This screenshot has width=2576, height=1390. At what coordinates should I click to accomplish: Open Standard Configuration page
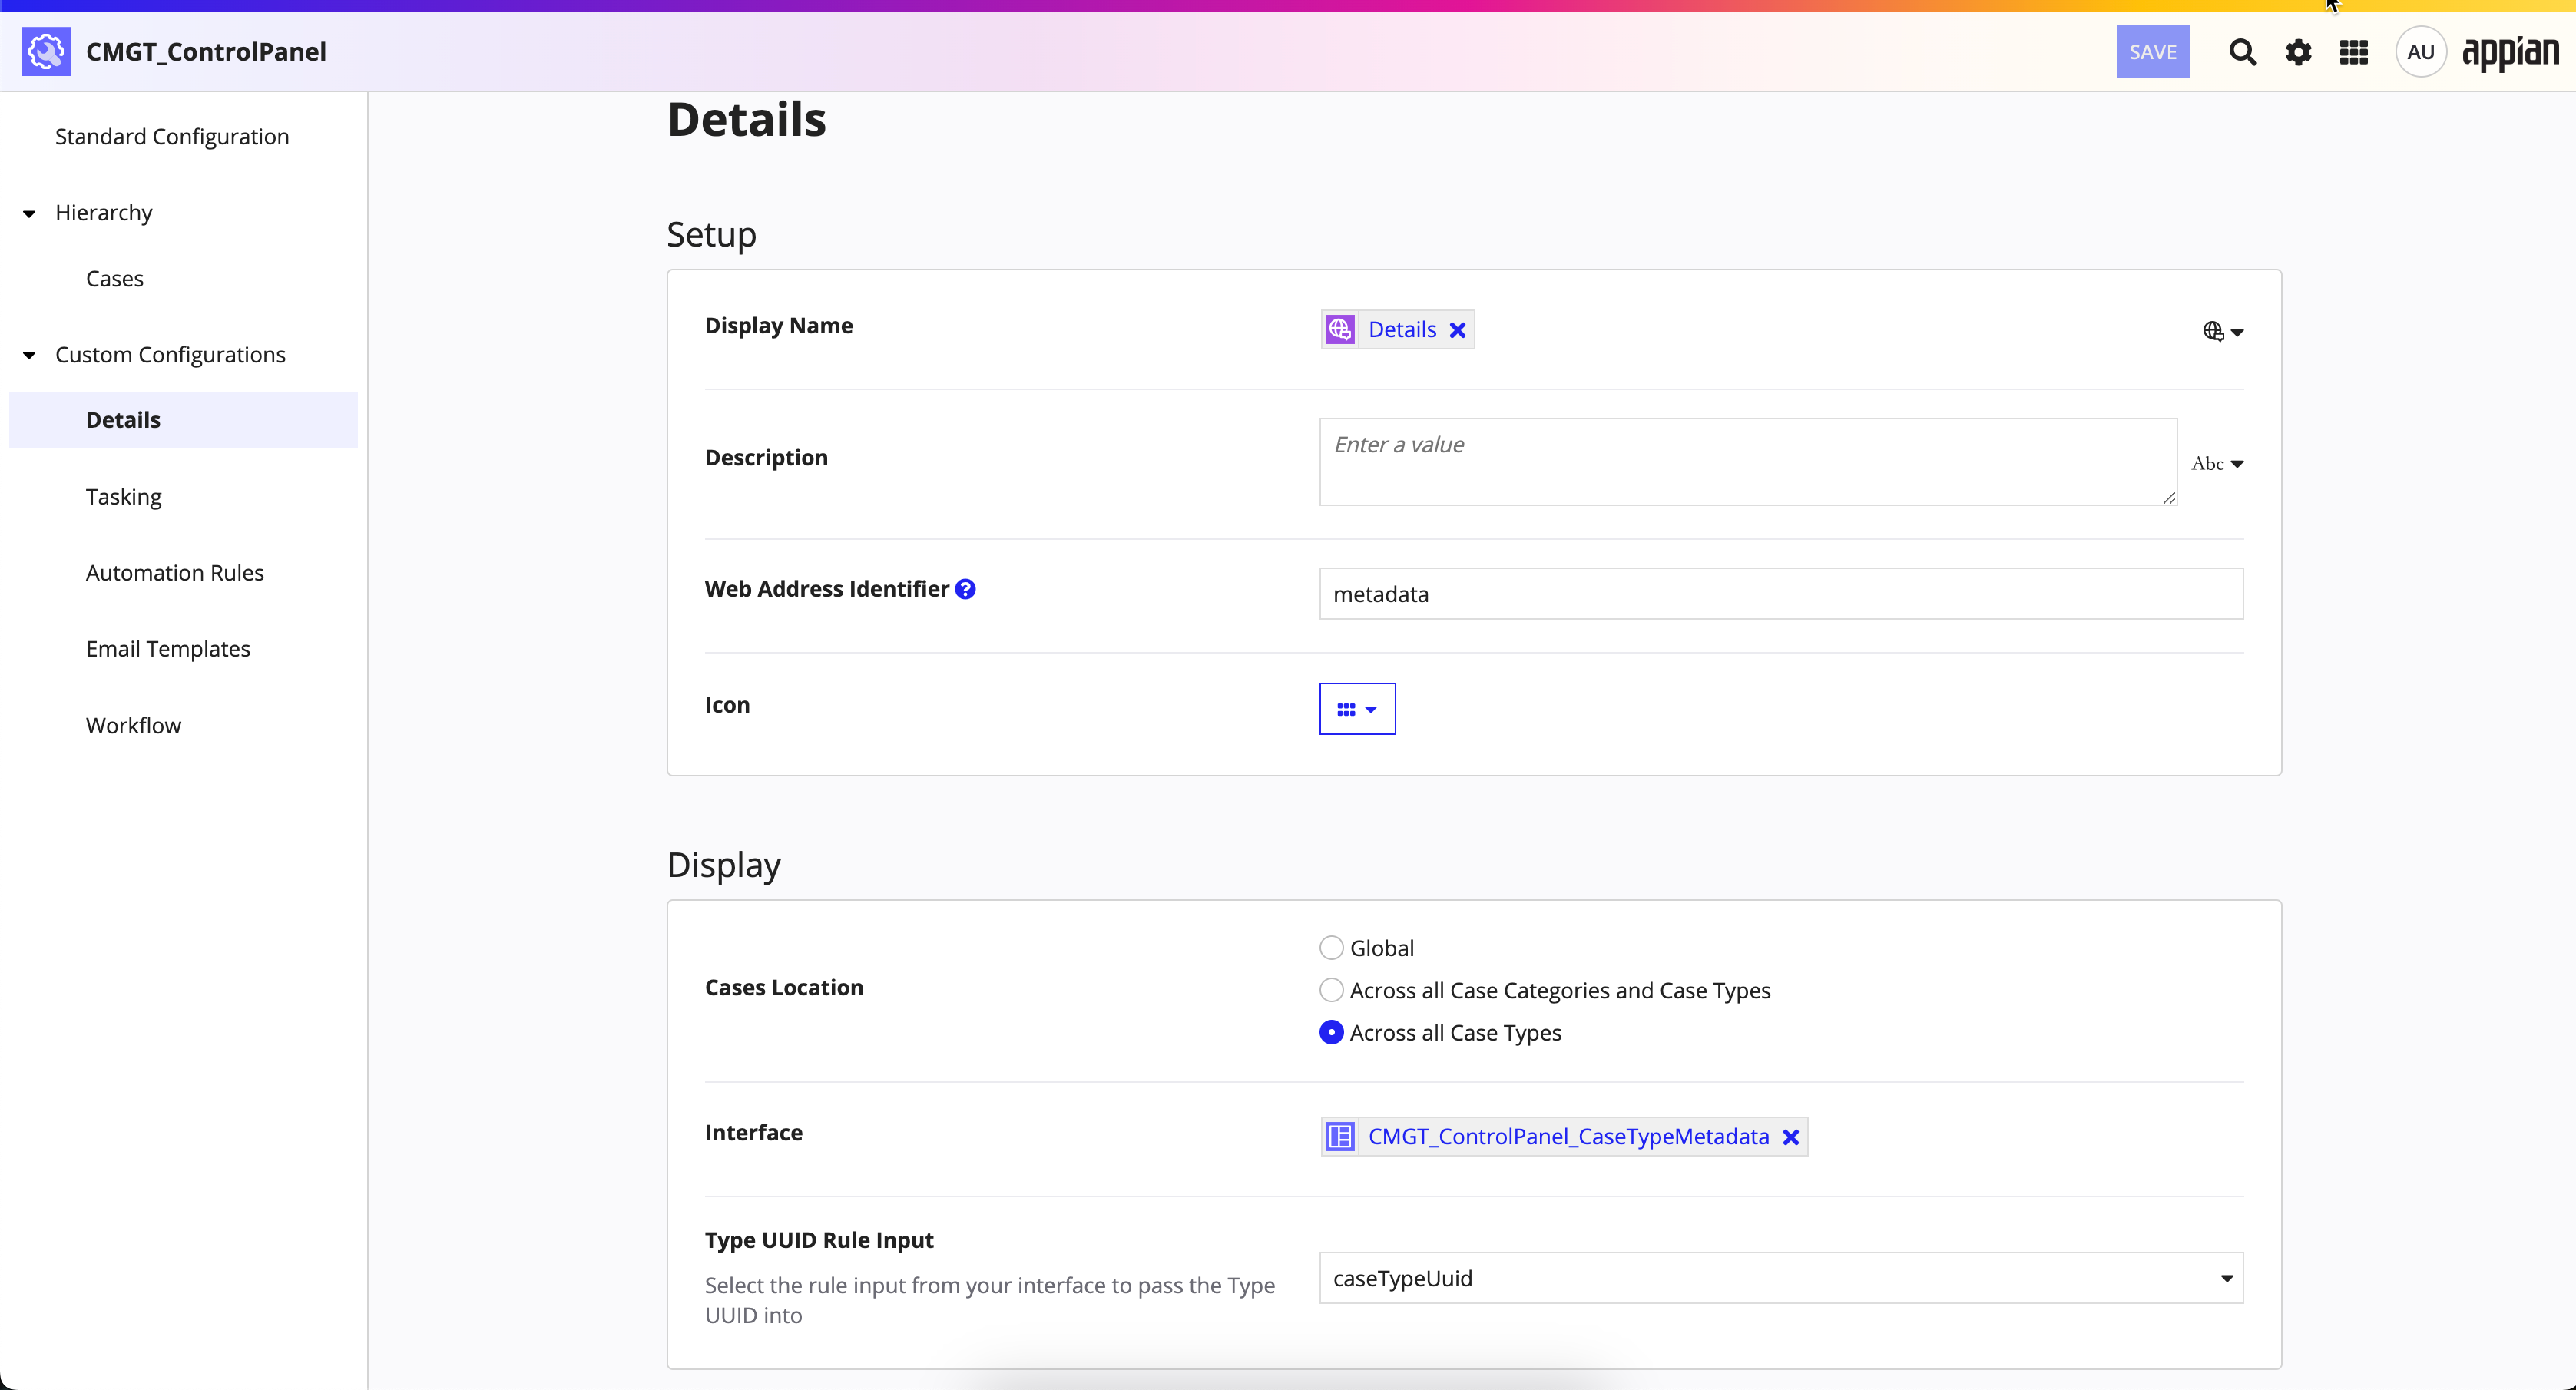click(x=172, y=136)
